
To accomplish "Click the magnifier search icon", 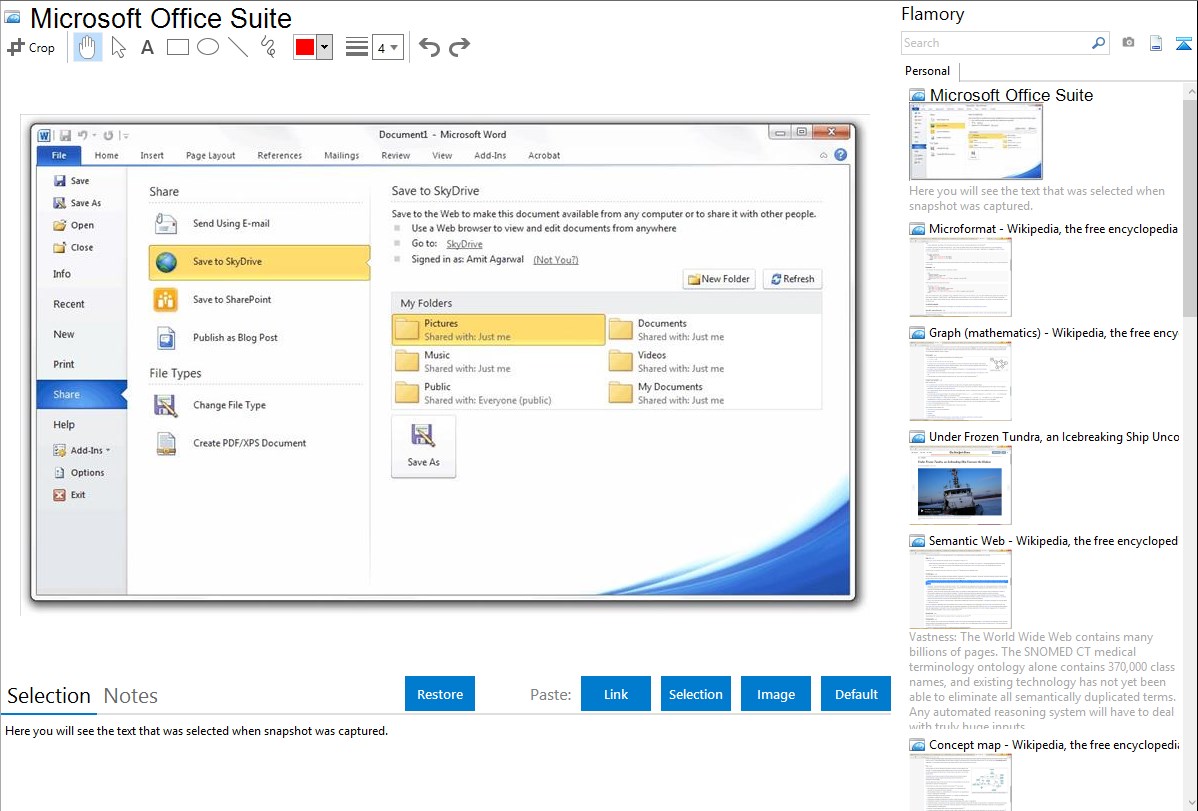I will (x=1099, y=43).
